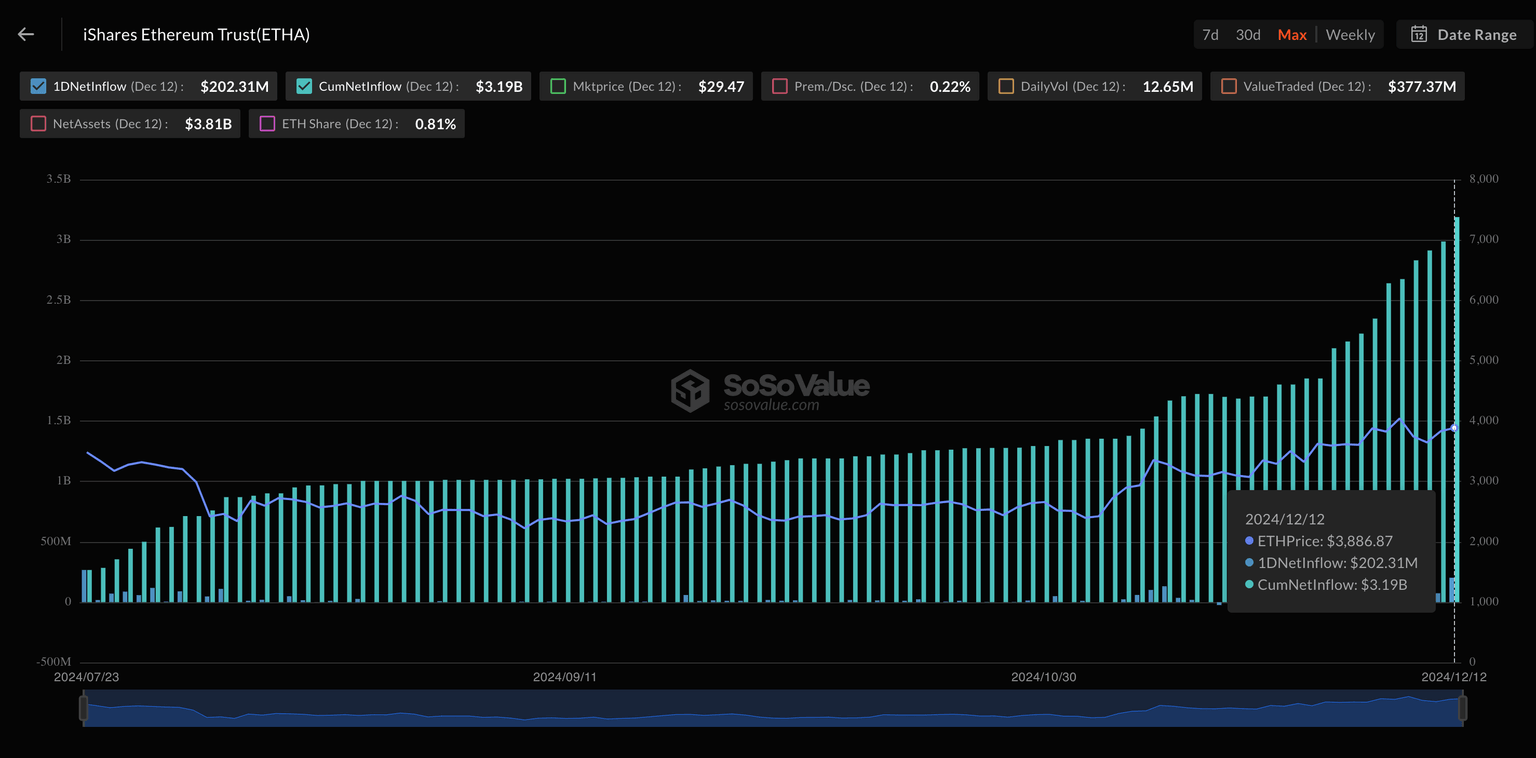Click the Date Range button label

coord(1476,34)
